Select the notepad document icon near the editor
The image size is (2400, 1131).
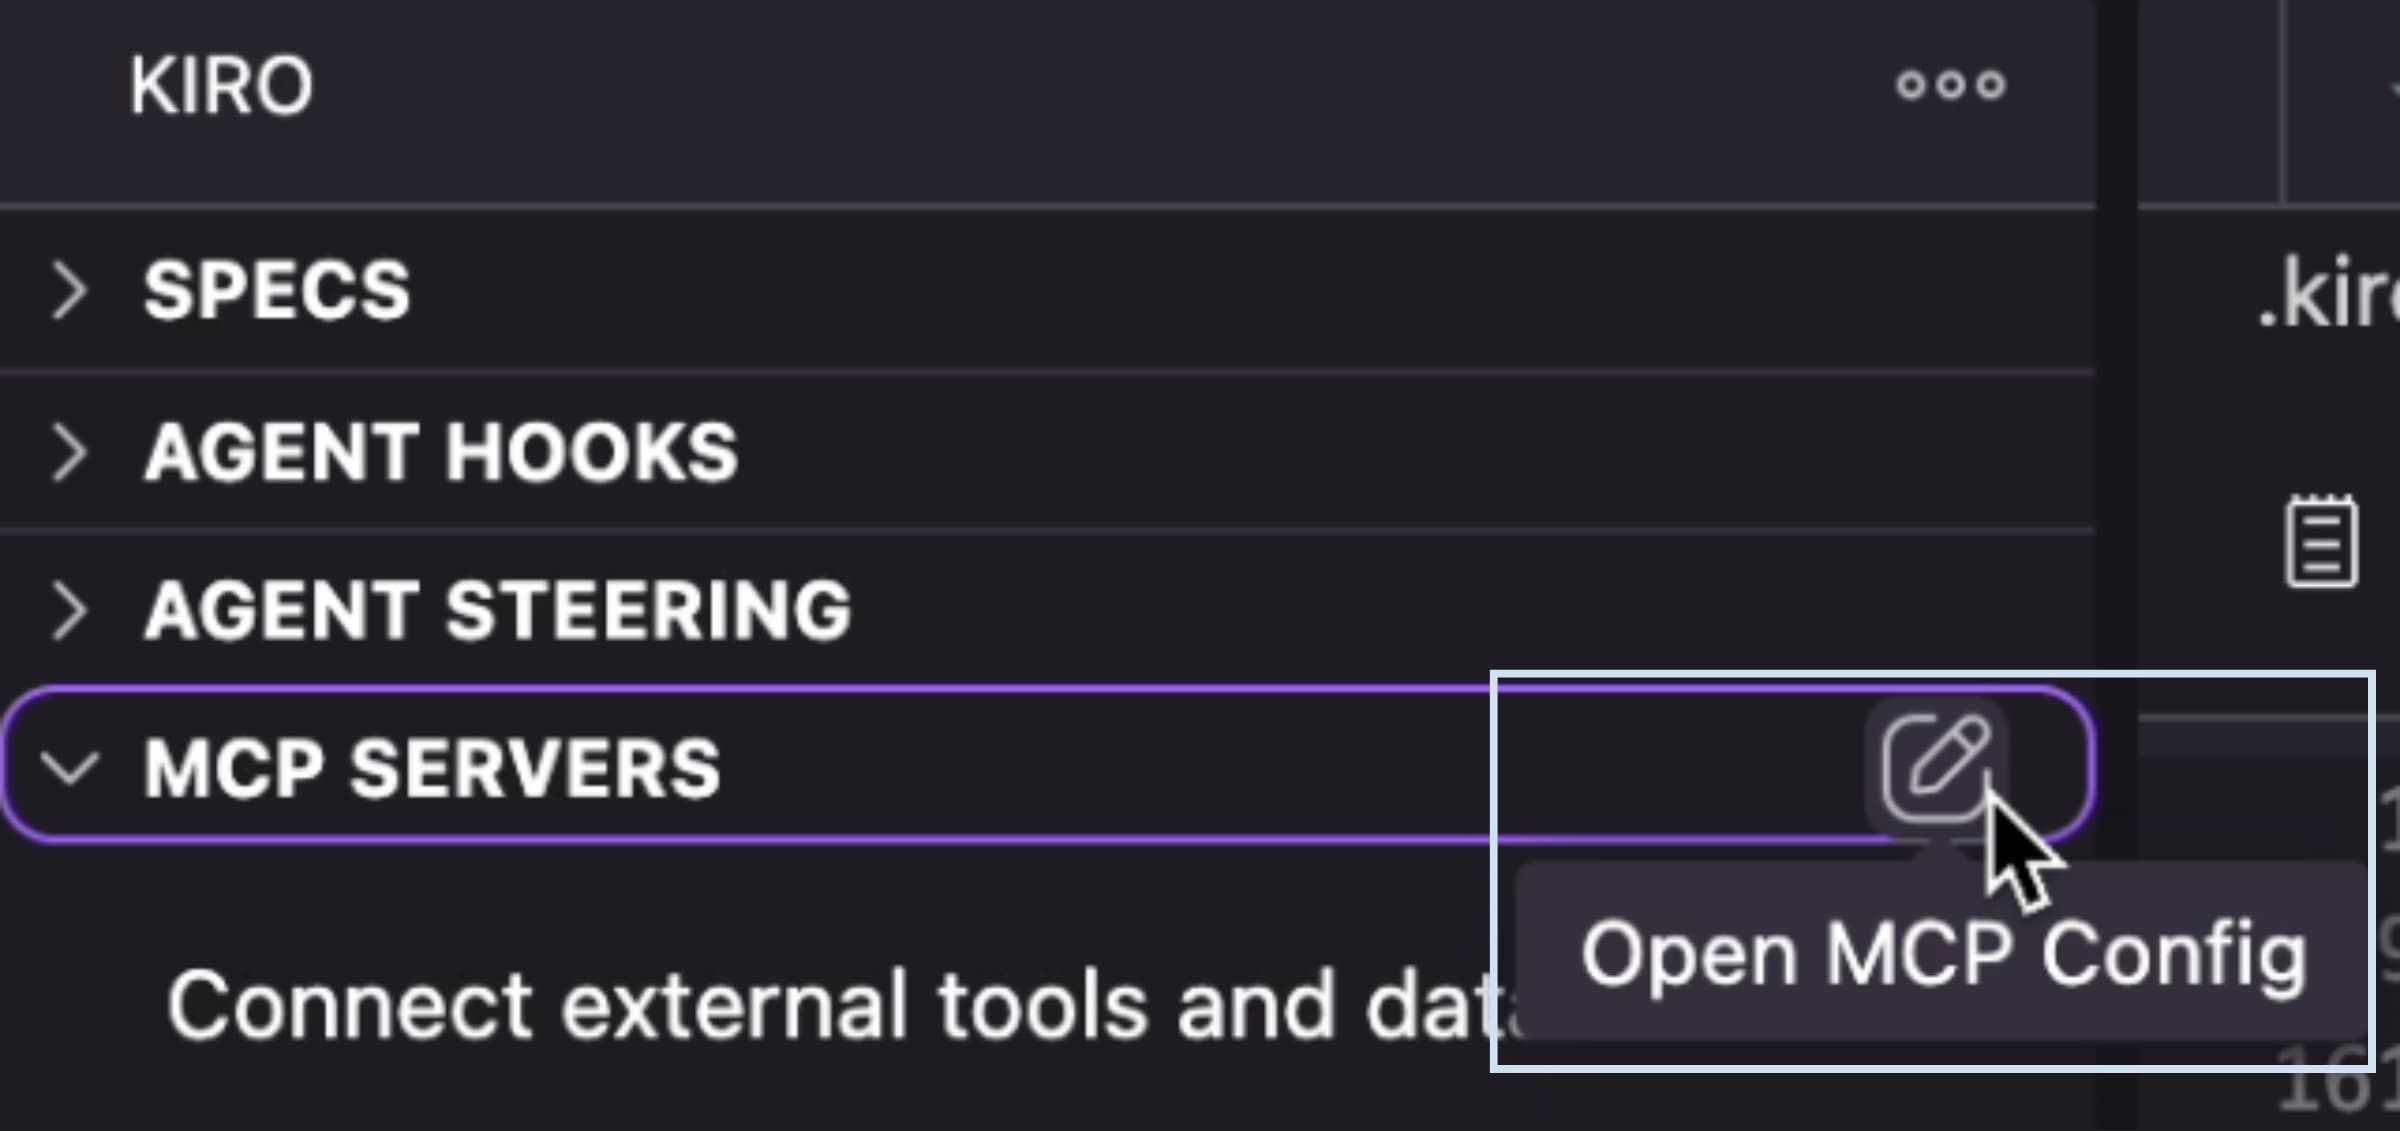[2320, 540]
